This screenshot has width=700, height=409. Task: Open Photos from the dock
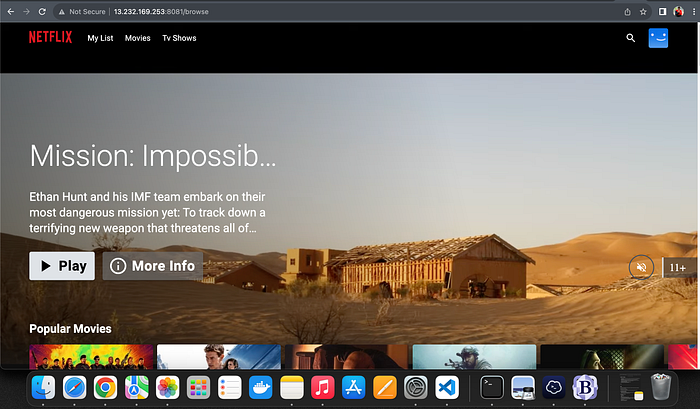pyautogui.click(x=167, y=387)
